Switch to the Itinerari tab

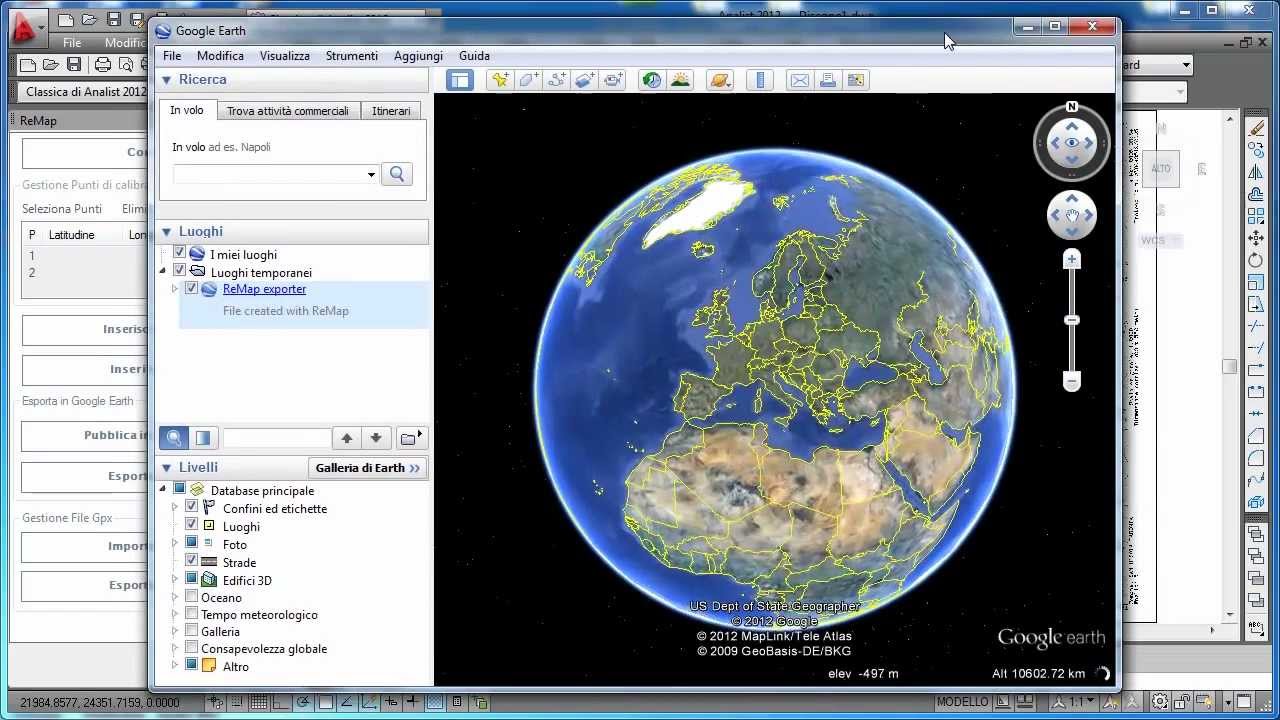391,111
